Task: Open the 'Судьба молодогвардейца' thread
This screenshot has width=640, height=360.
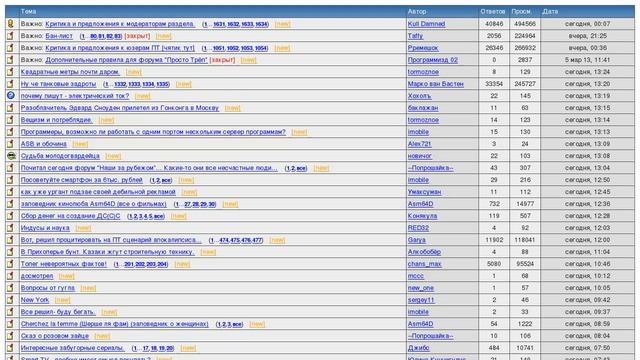Action: click(x=60, y=156)
